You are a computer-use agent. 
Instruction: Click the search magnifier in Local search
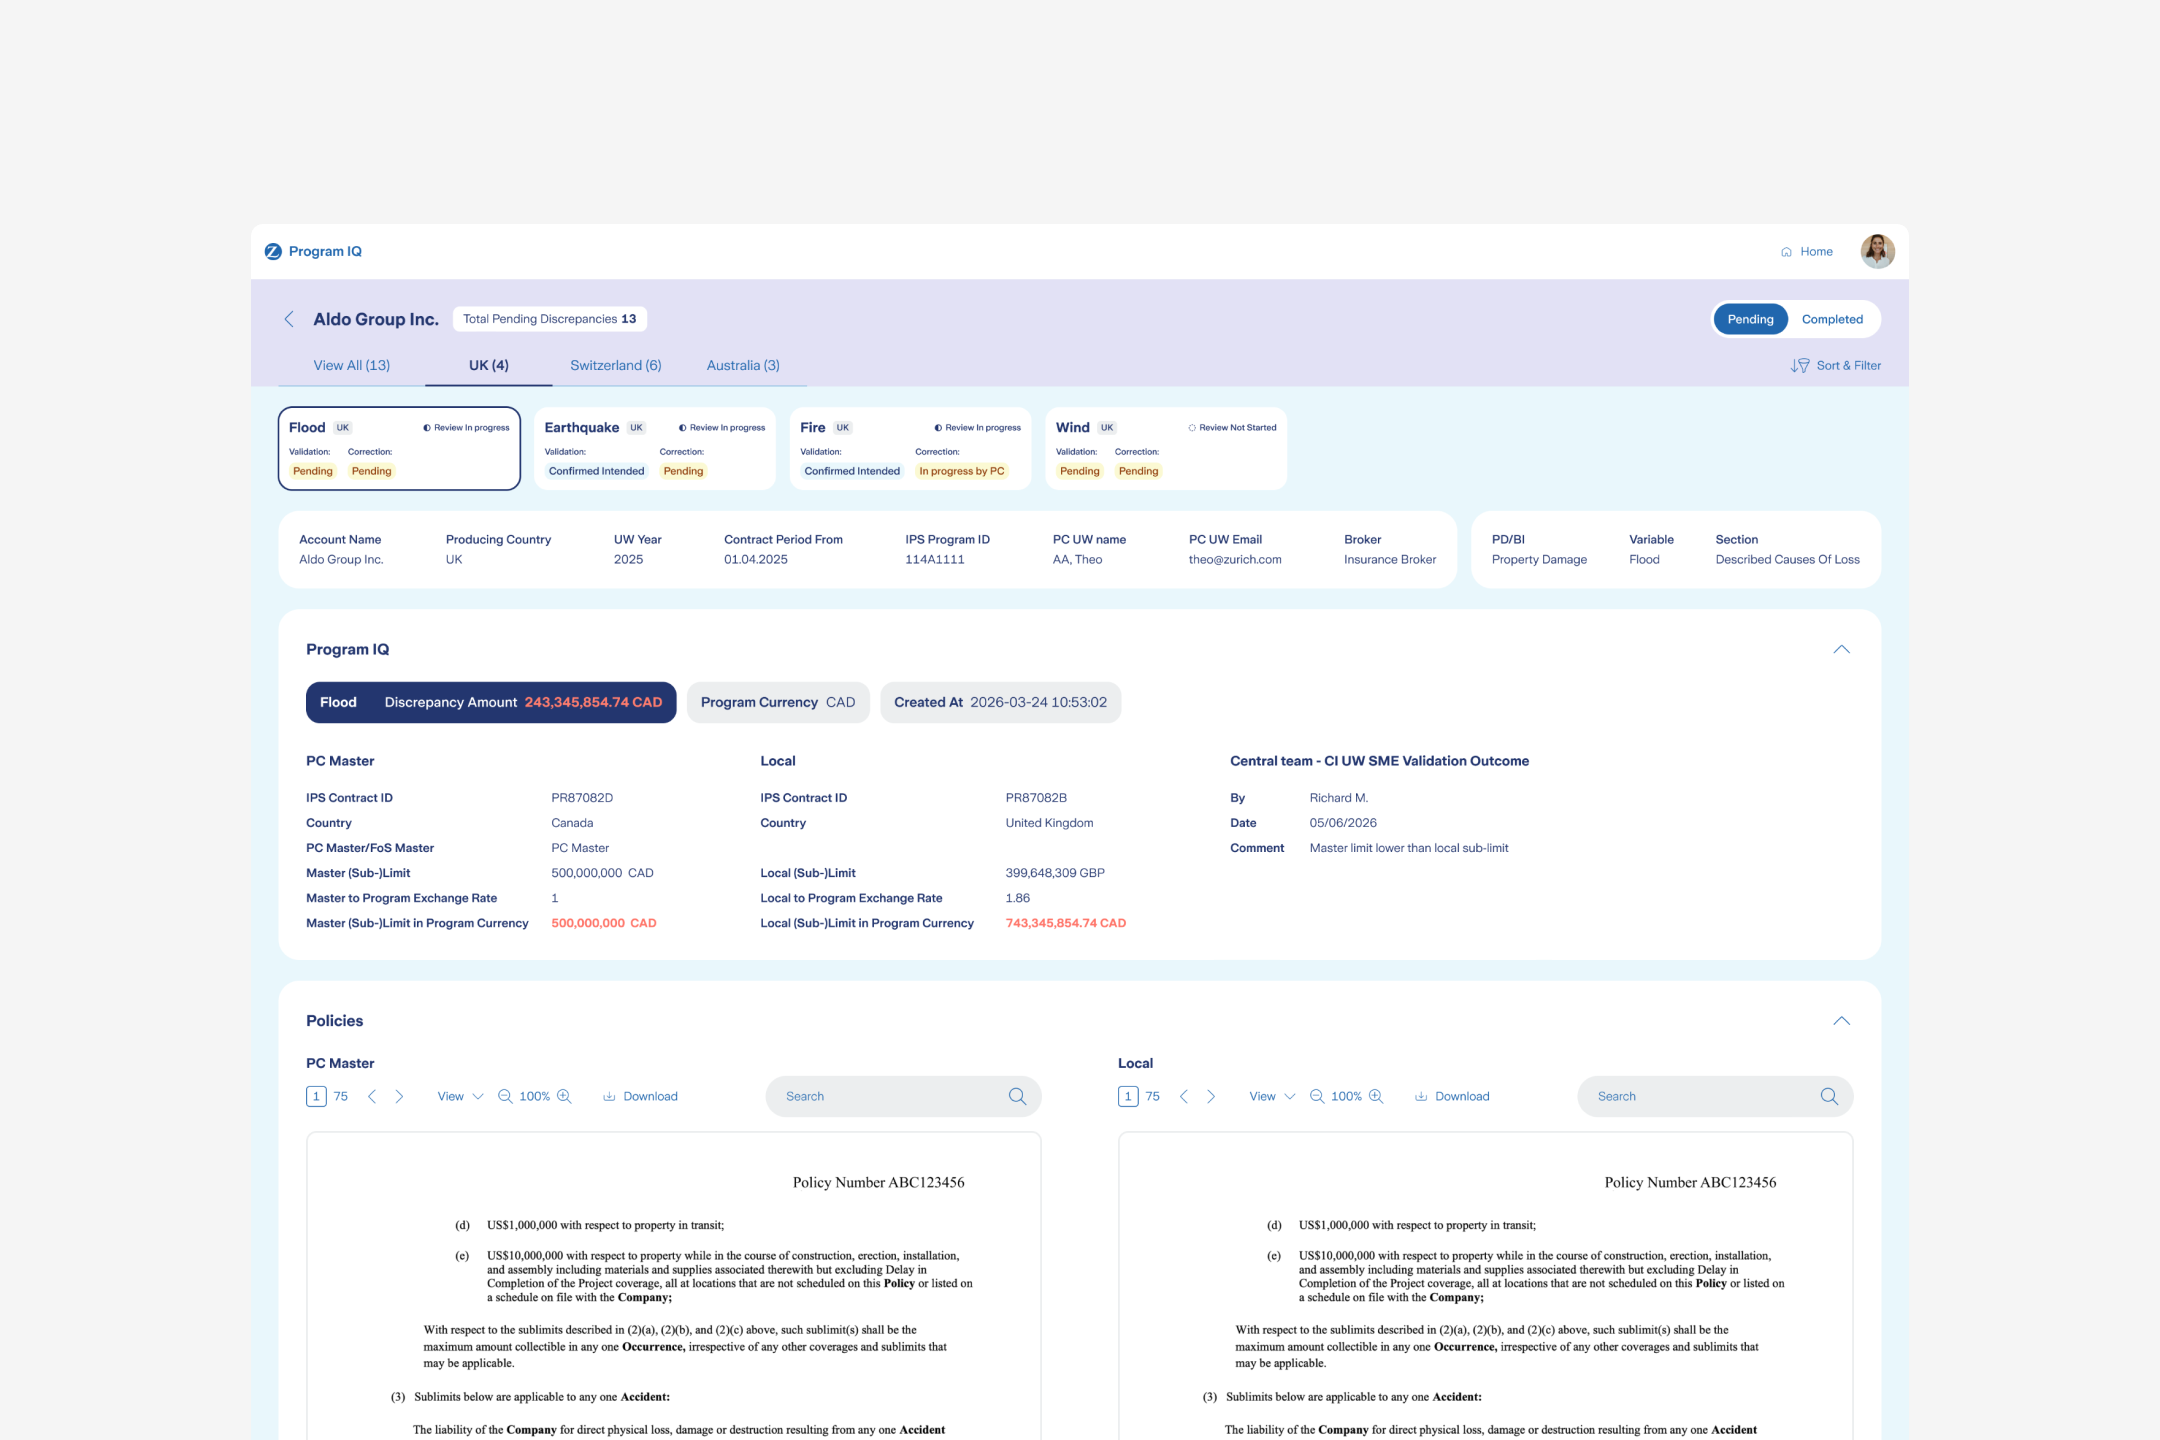[1829, 1096]
